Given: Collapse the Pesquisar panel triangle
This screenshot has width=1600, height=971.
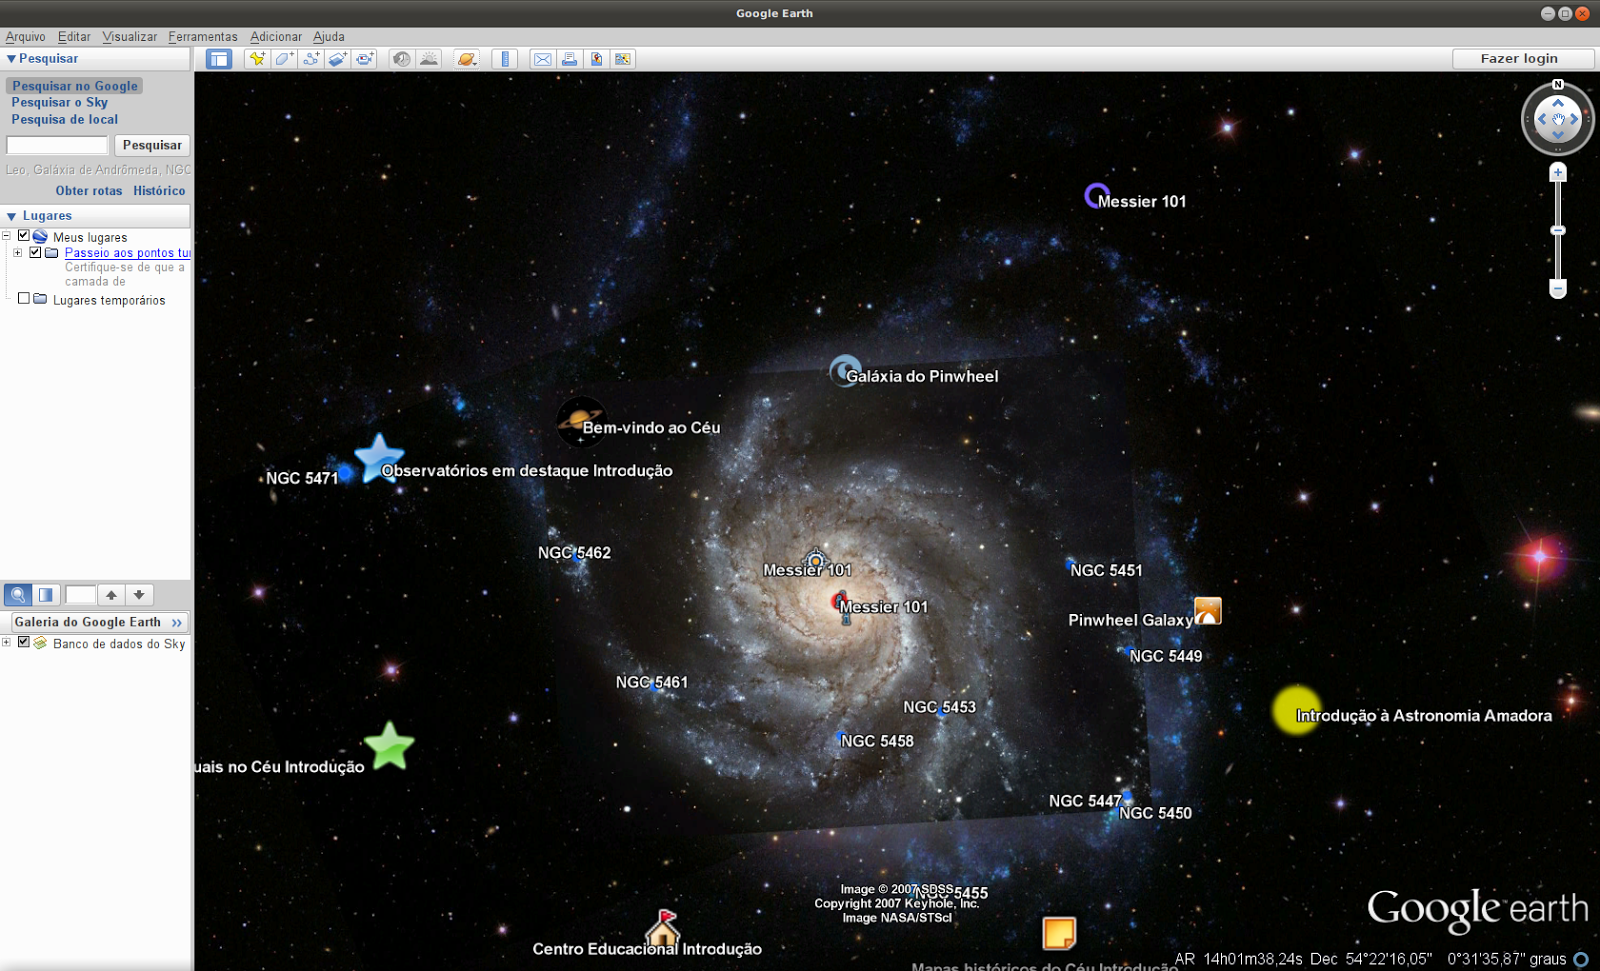Looking at the screenshot, I should [11, 59].
